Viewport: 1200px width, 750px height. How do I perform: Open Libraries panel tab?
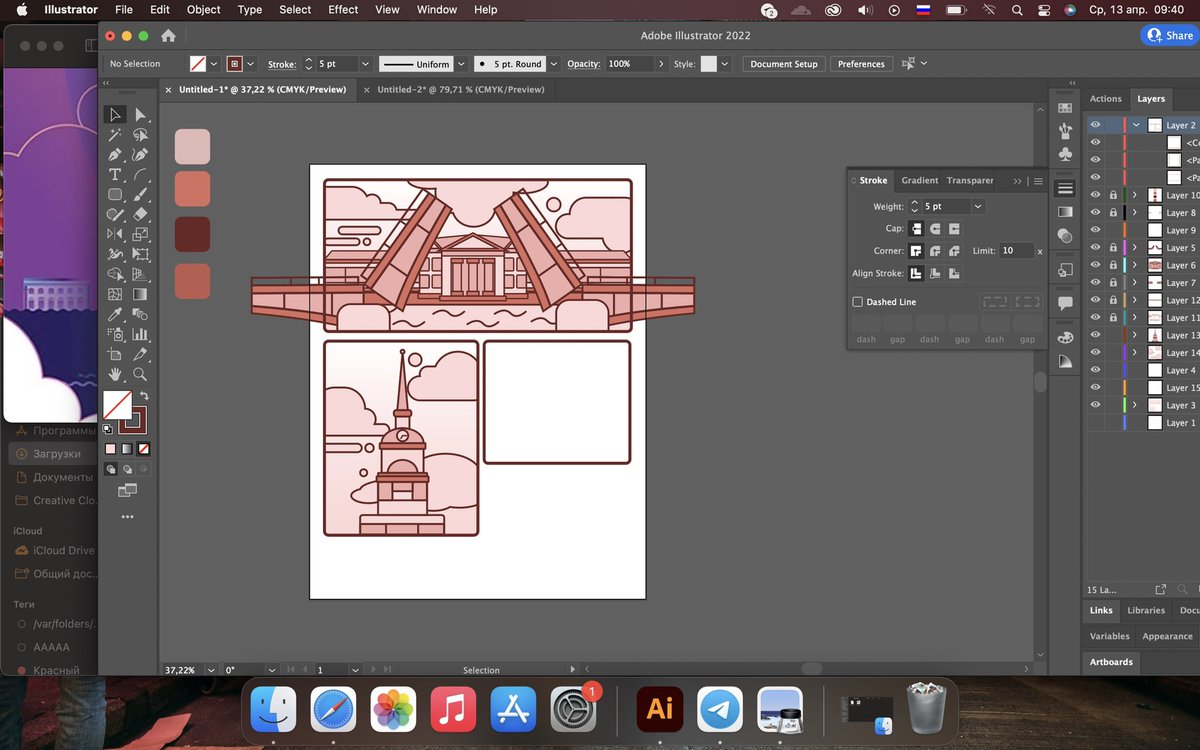(1146, 610)
